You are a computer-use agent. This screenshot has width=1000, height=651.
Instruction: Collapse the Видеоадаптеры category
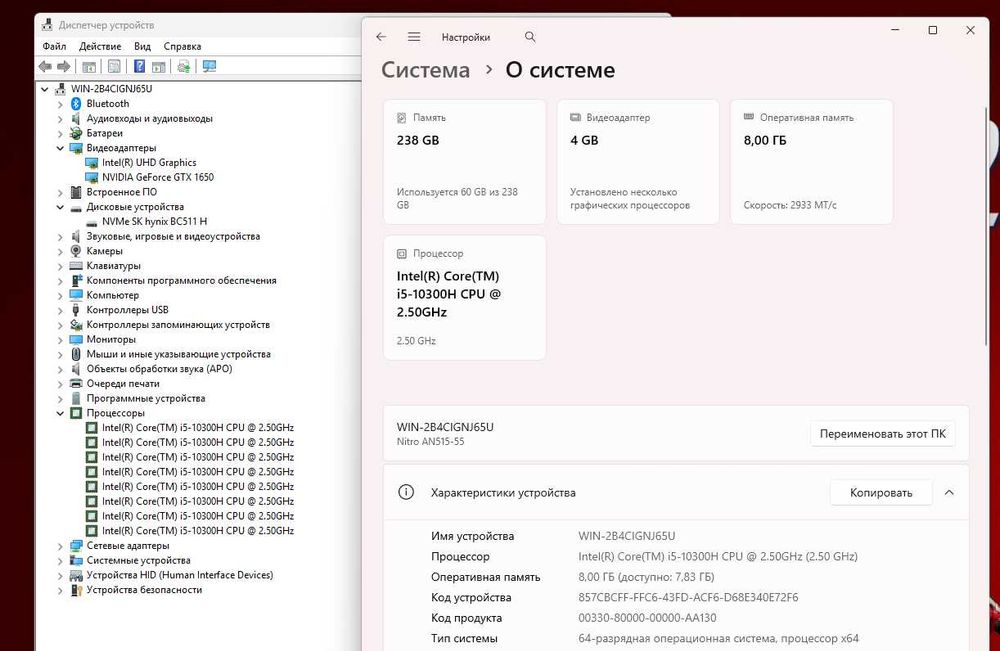coord(60,148)
